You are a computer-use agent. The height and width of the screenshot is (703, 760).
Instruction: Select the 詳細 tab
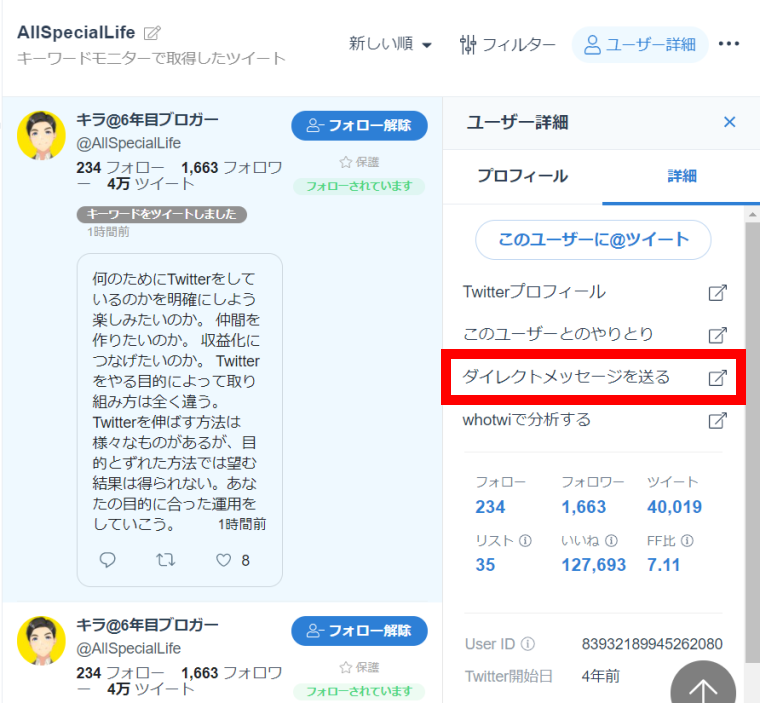tap(682, 176)
